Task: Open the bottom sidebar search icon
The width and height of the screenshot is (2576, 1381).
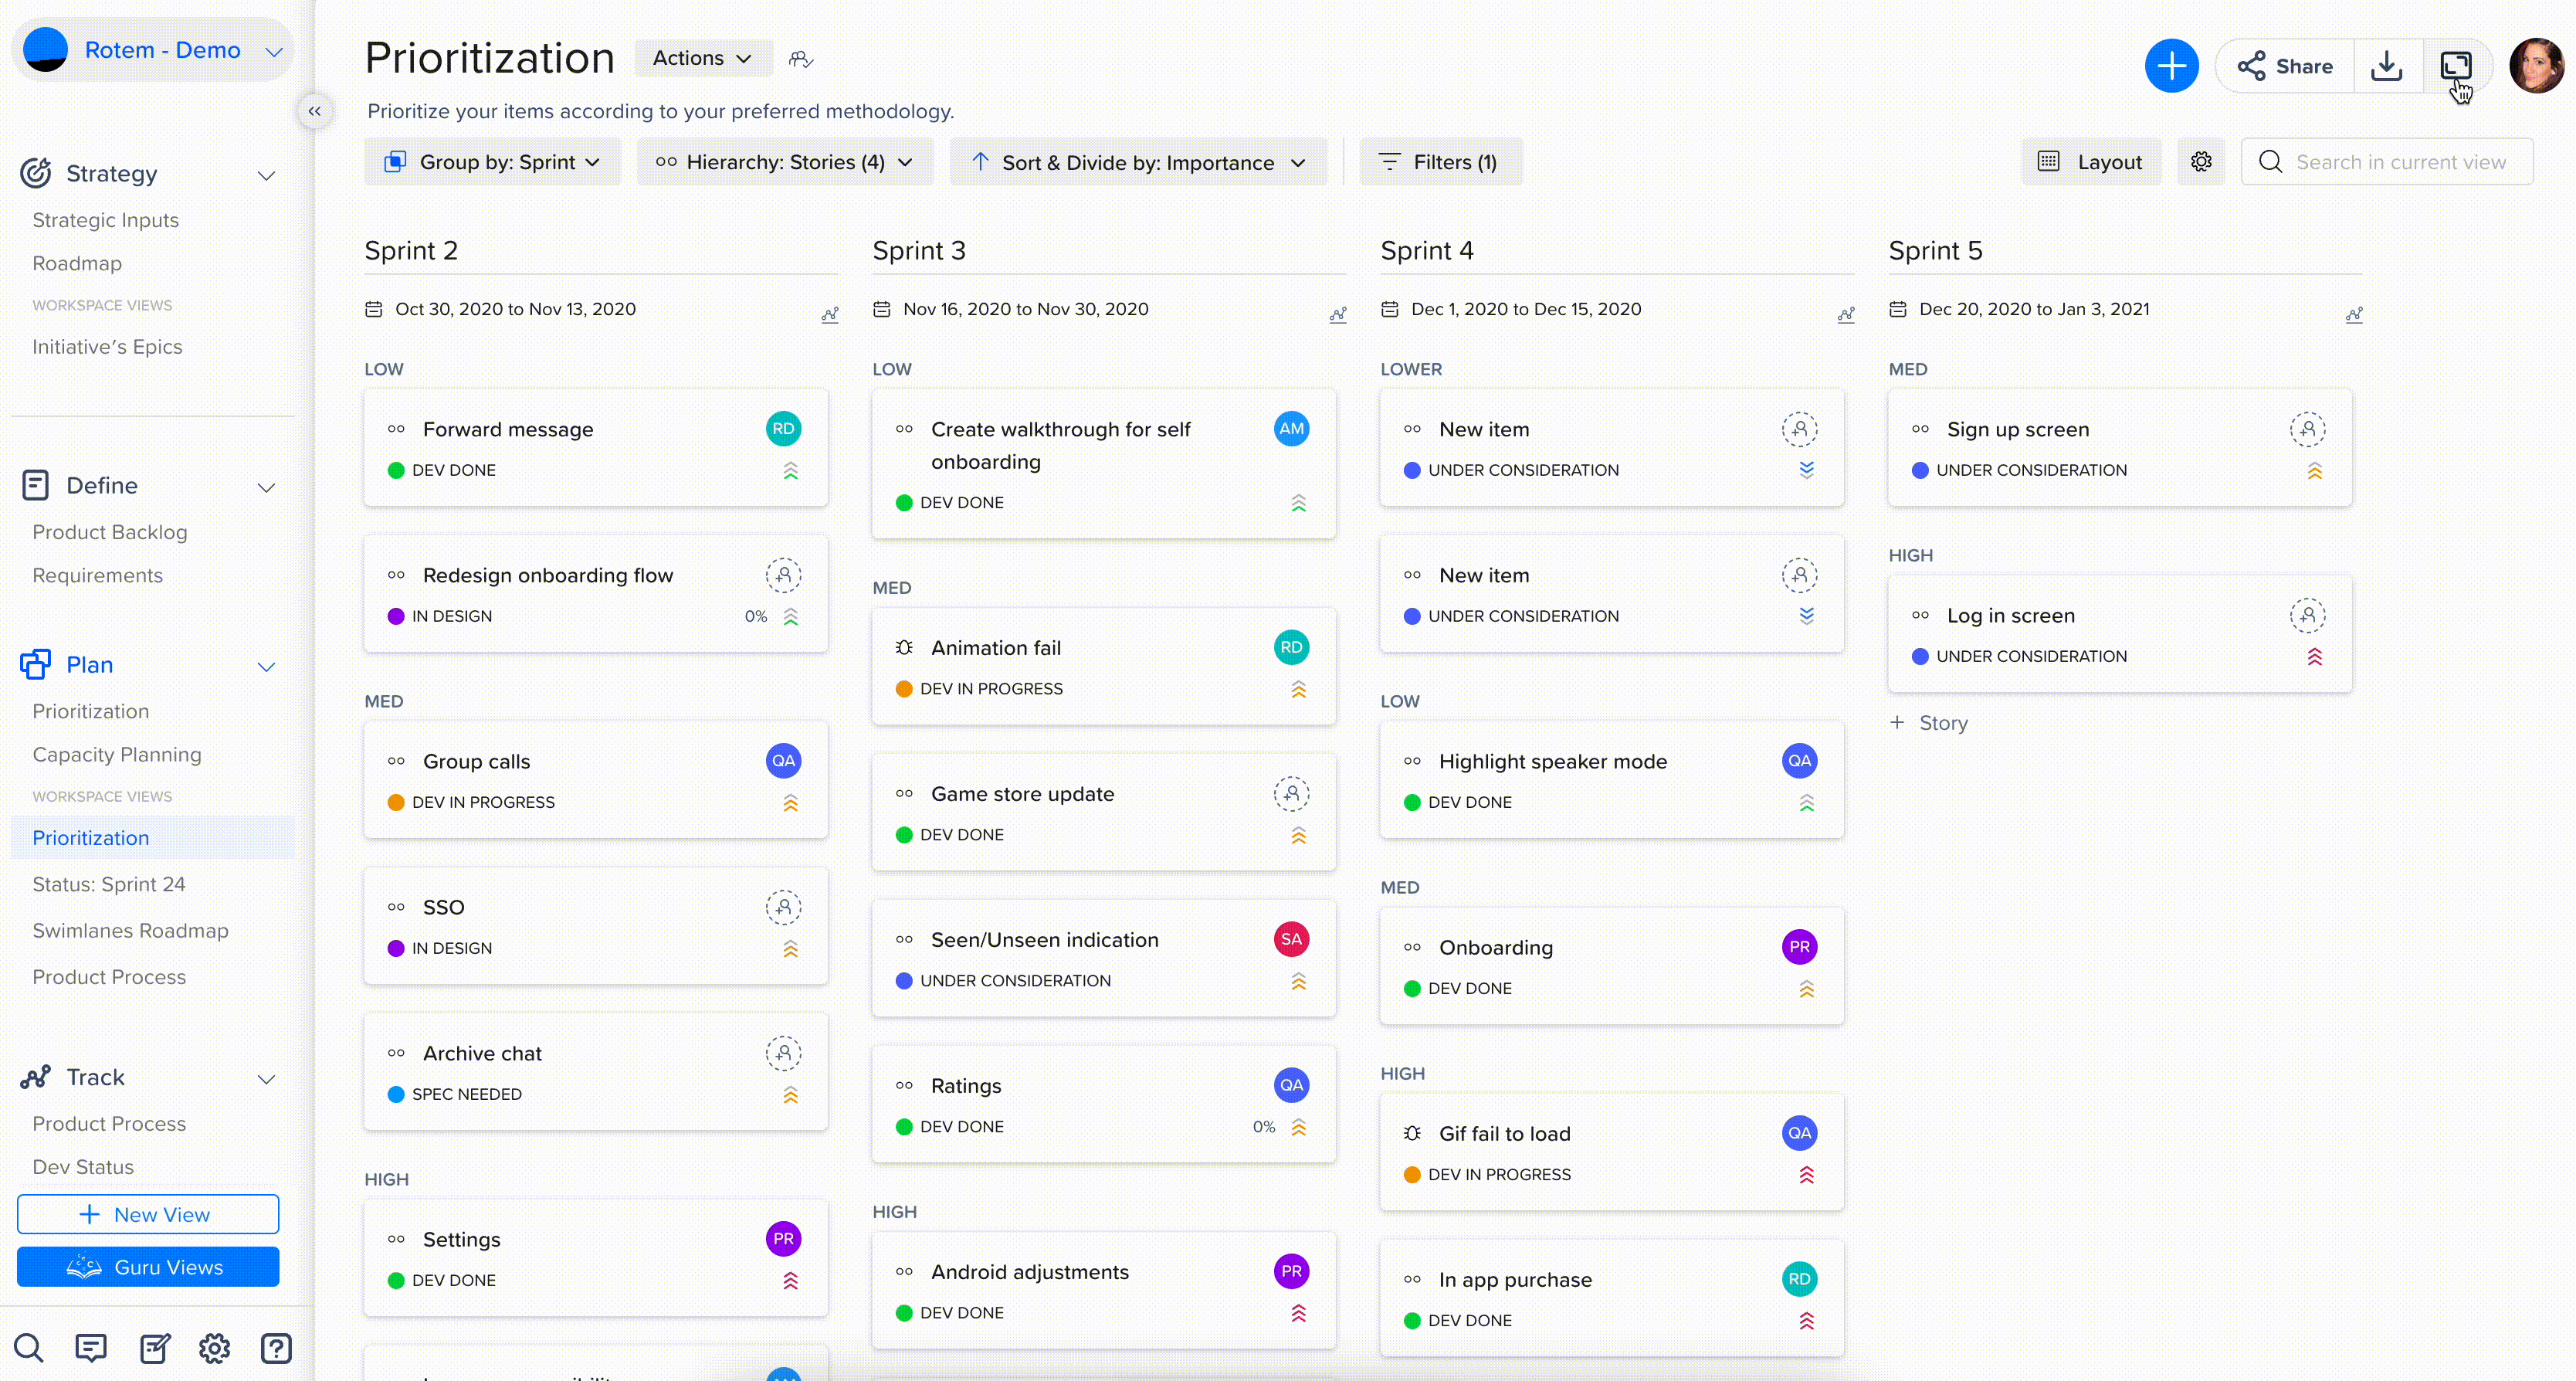Action: tap(28, 1348)
